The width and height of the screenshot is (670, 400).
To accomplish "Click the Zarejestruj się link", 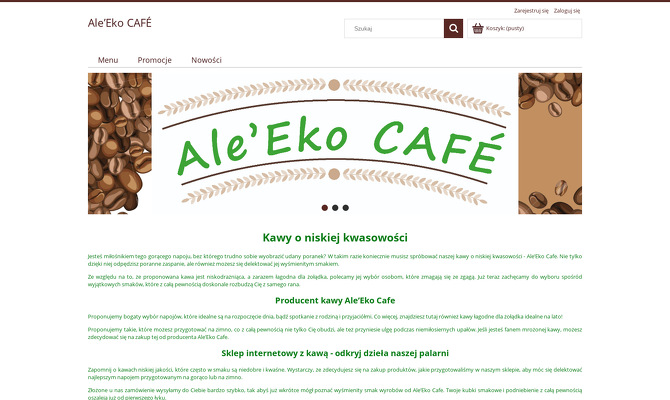I will [x=531, y=11].
